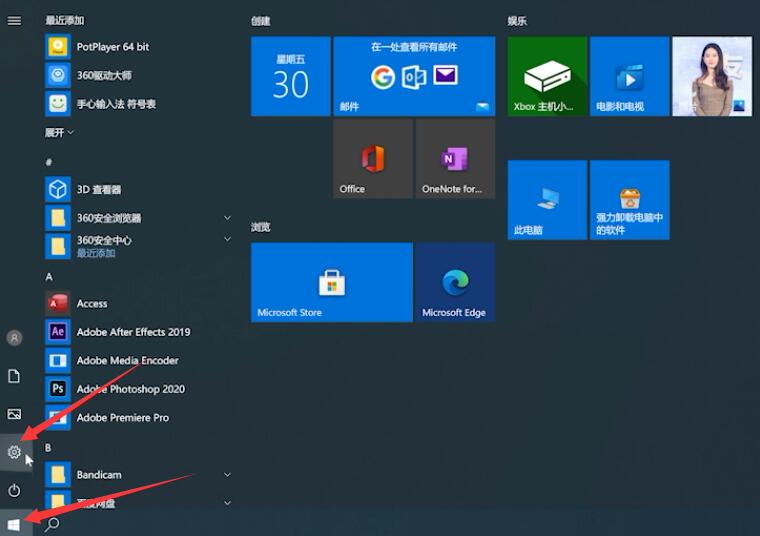Open 3D 查看器 app
Viewport: 760px width, 536px height.
tap(138, 189)
